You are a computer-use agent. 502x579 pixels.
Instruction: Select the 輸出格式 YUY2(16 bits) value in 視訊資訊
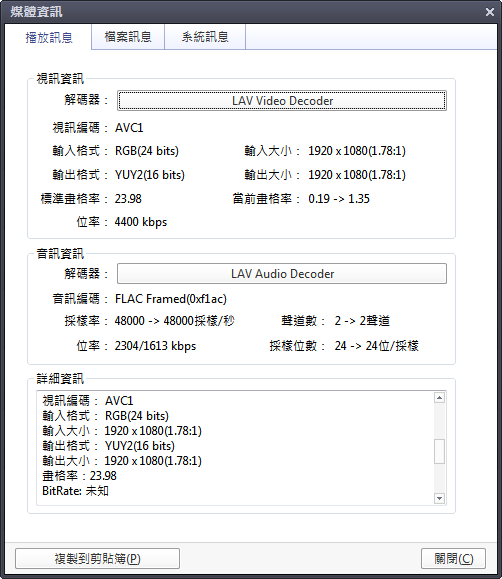point(150,175)
